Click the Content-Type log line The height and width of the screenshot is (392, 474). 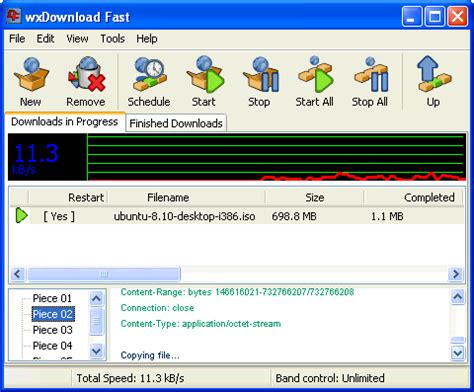[201, 324]
